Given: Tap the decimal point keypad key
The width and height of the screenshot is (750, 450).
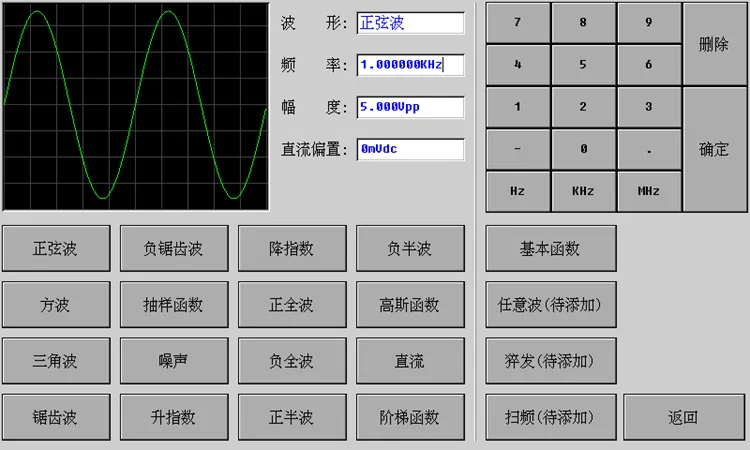Looking at the screenshot, I should pos(649,149).
